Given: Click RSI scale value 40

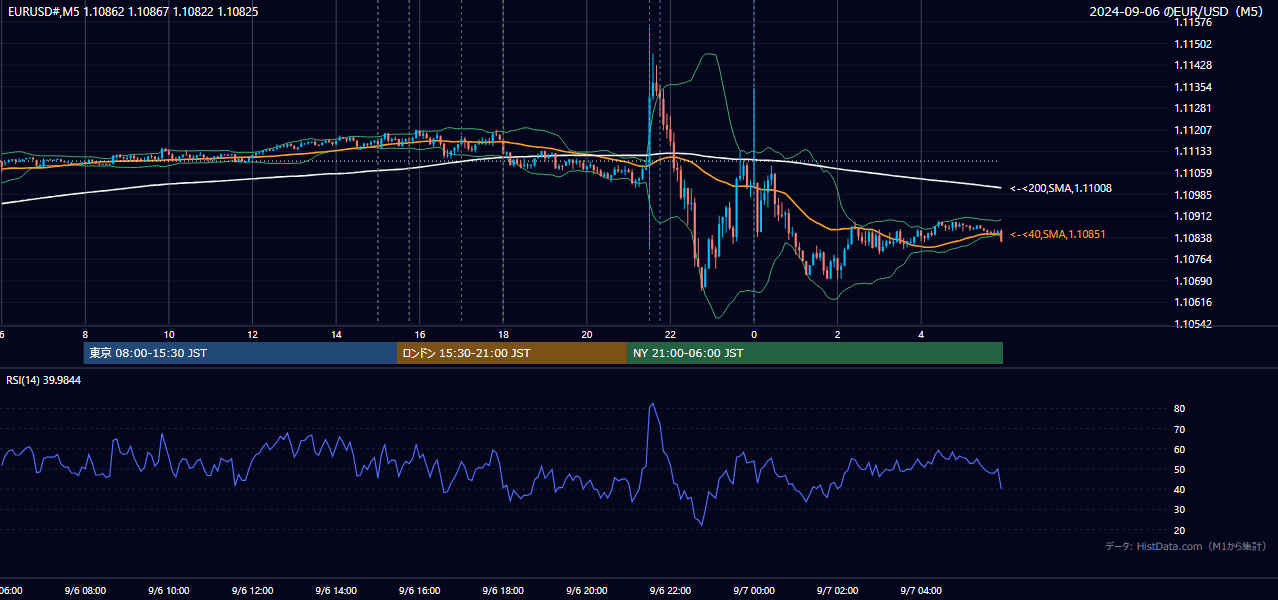Looking at the screenshot, I should [1180, 489].
